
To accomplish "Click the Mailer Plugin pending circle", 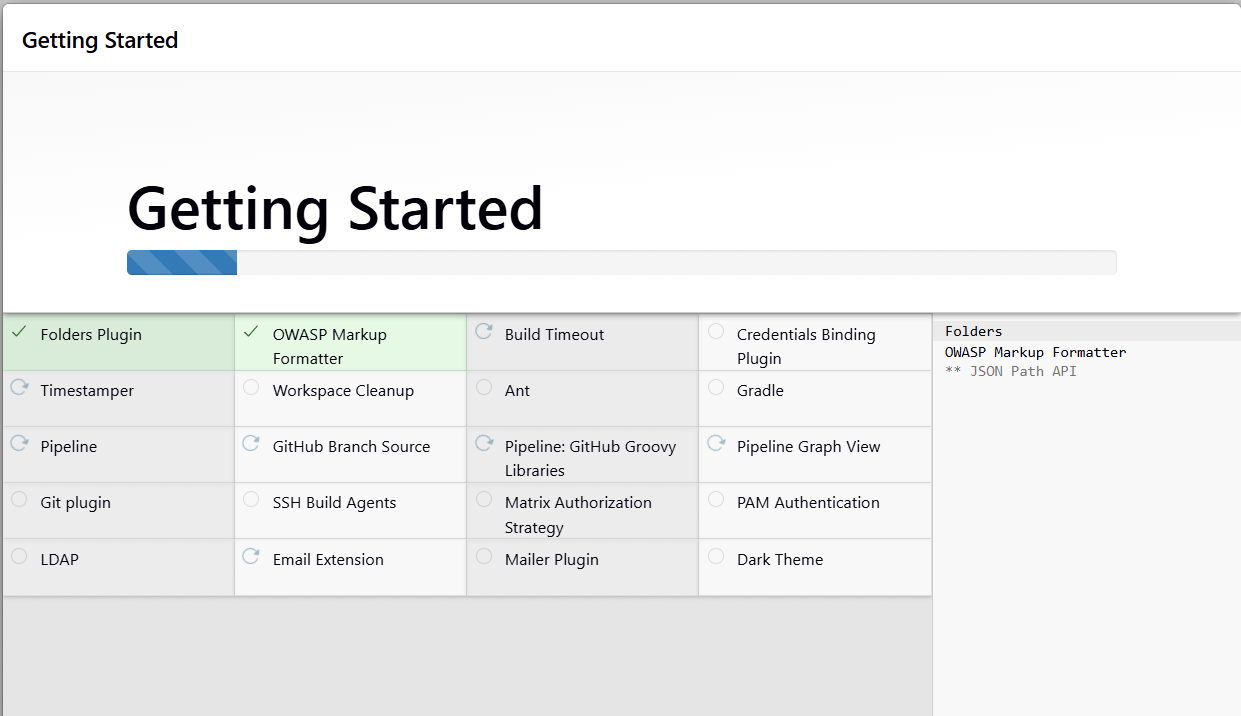I will tap(483, 556).
